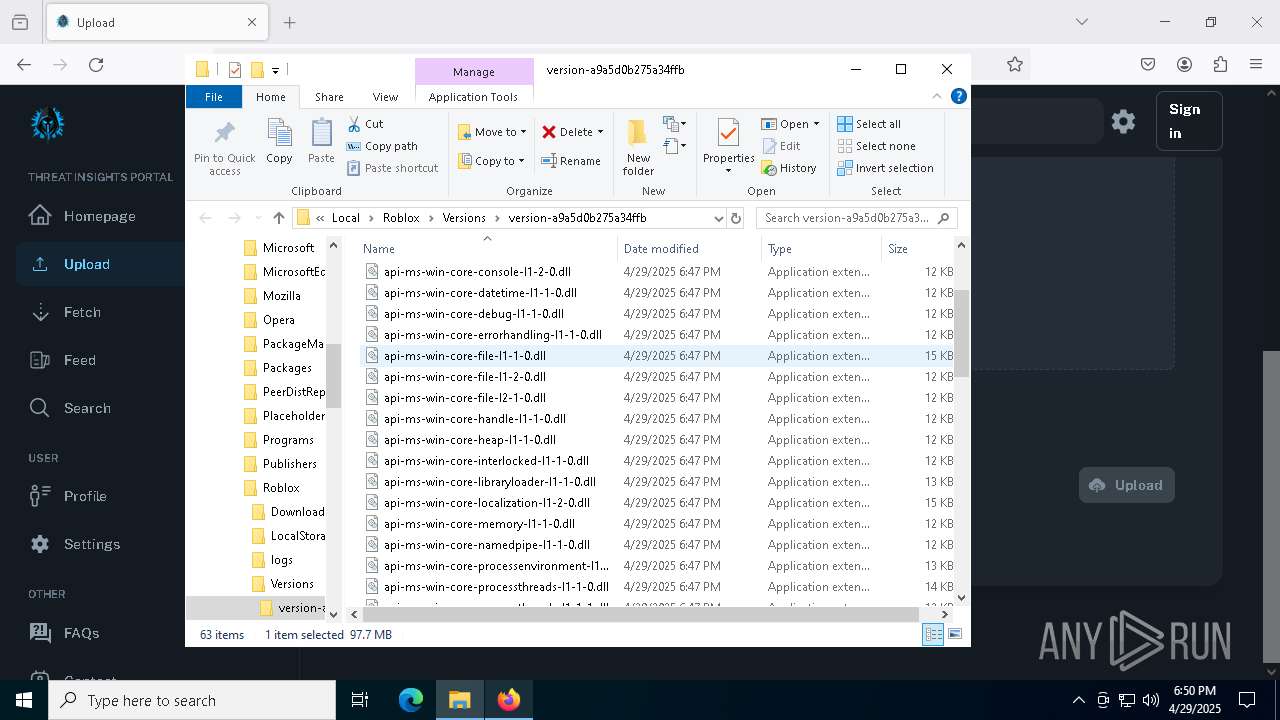Image resolution: width=1280 pixels, height=720 pixels.
Task: Create a New folder
Action: (x=638, y=148)
